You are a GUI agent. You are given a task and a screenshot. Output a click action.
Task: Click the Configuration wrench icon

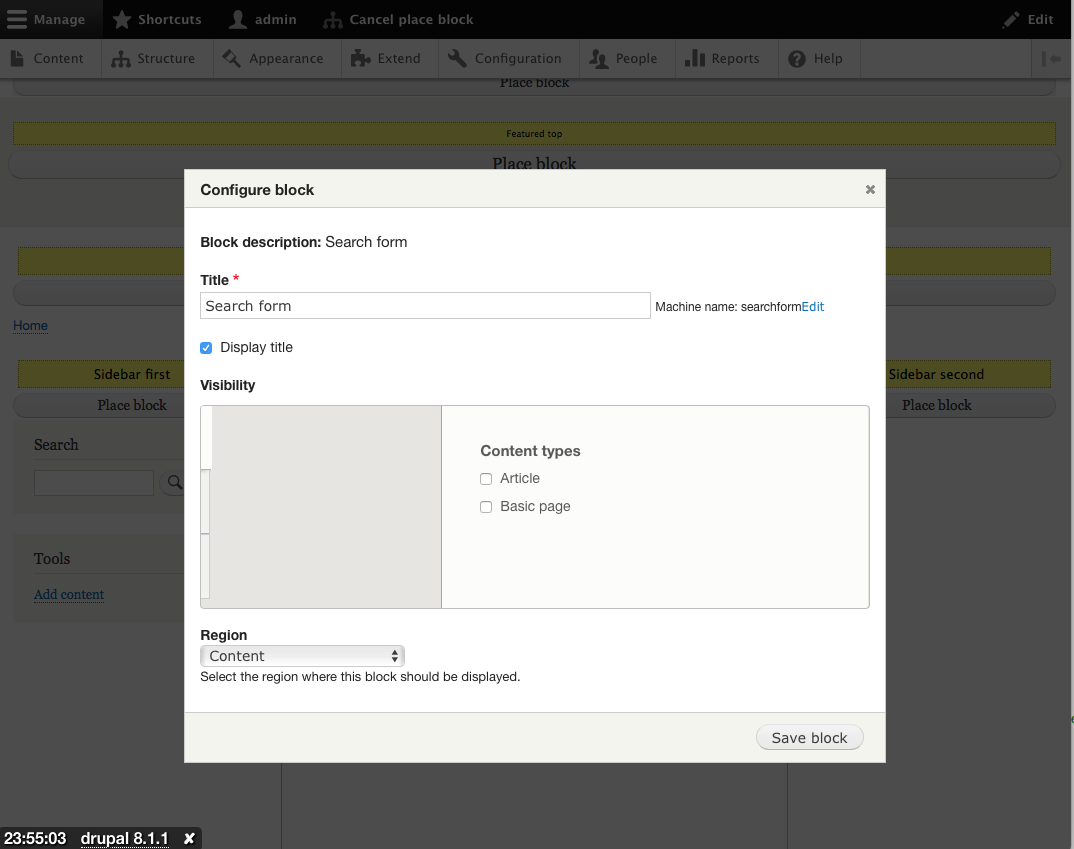pyautogui.click(x=457, y=58)
